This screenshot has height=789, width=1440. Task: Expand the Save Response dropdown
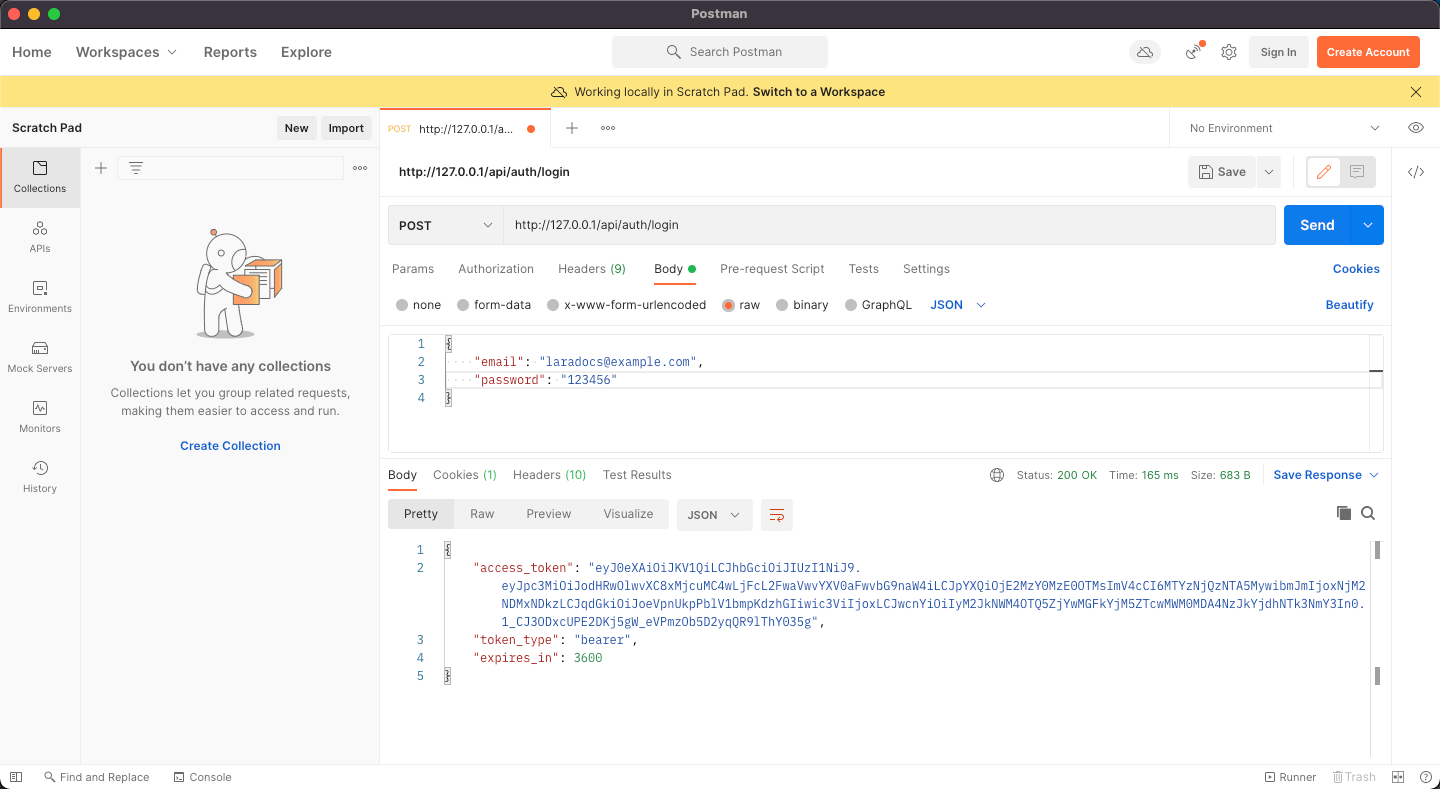1326,475
